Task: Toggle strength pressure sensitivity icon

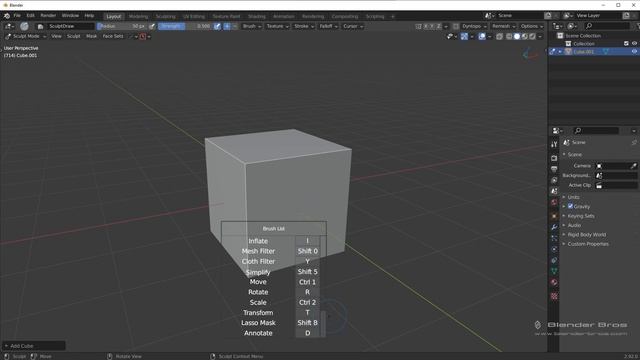Action: coord(217,26)
